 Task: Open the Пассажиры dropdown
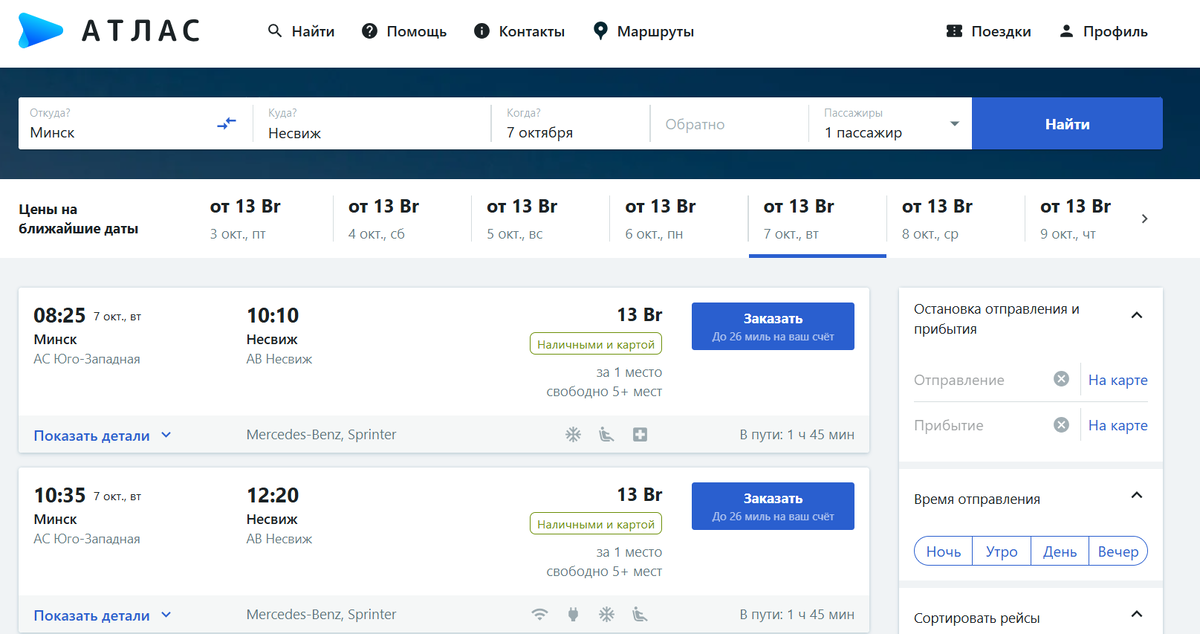tap(892, 123)
